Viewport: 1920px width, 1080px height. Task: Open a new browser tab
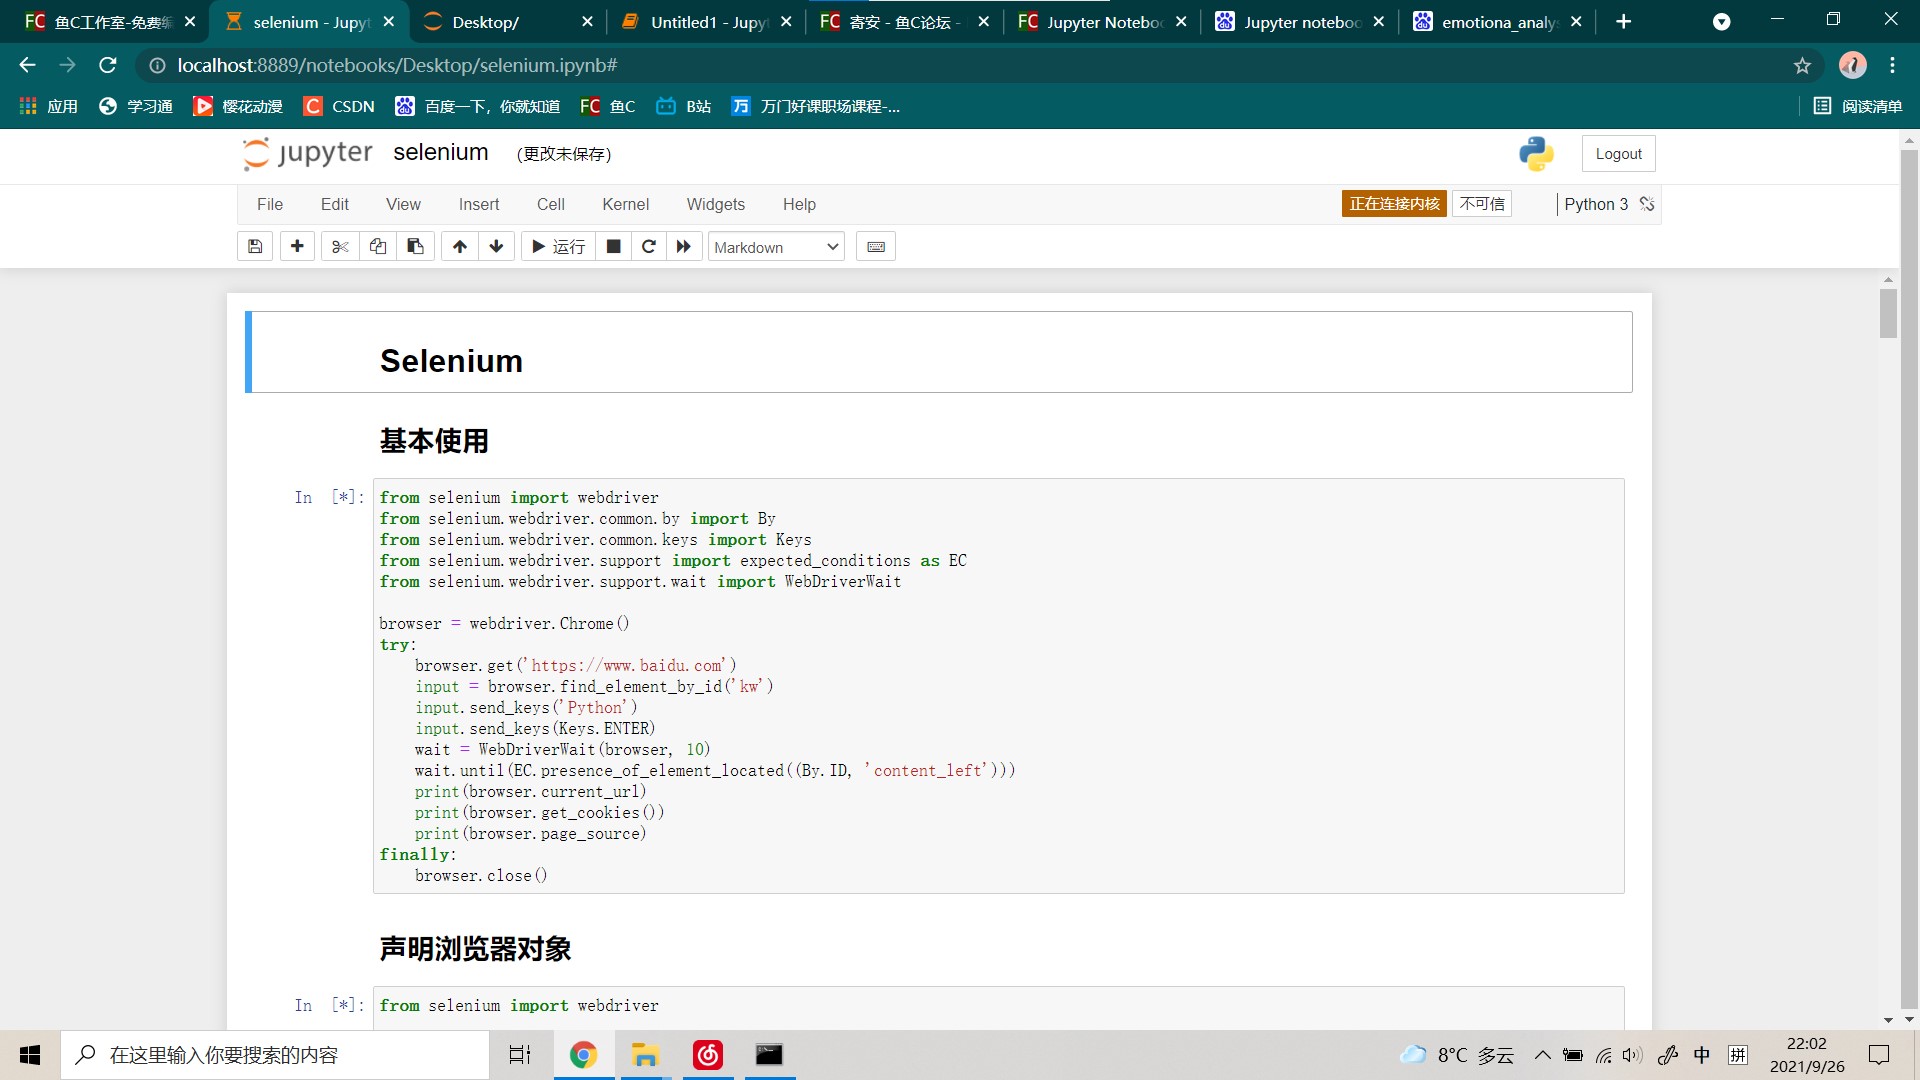(1623, 22)
